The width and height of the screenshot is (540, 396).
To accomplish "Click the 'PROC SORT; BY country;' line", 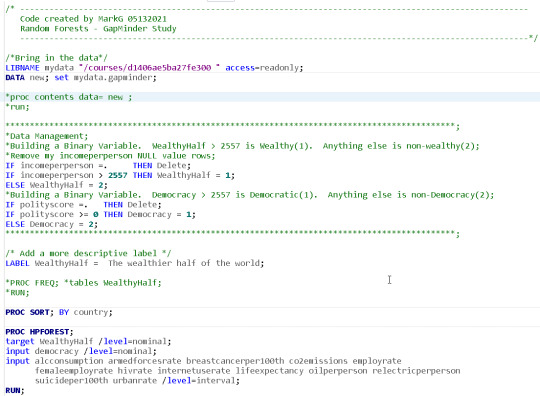I will (x=59, y=312).
